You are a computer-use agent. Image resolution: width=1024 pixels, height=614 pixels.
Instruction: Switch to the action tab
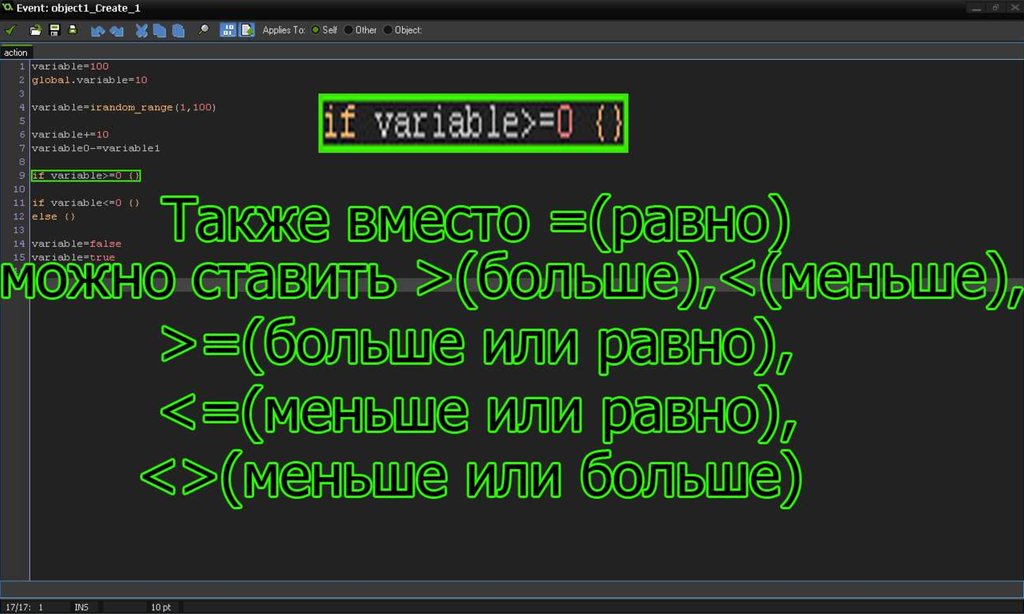point(16,52)
